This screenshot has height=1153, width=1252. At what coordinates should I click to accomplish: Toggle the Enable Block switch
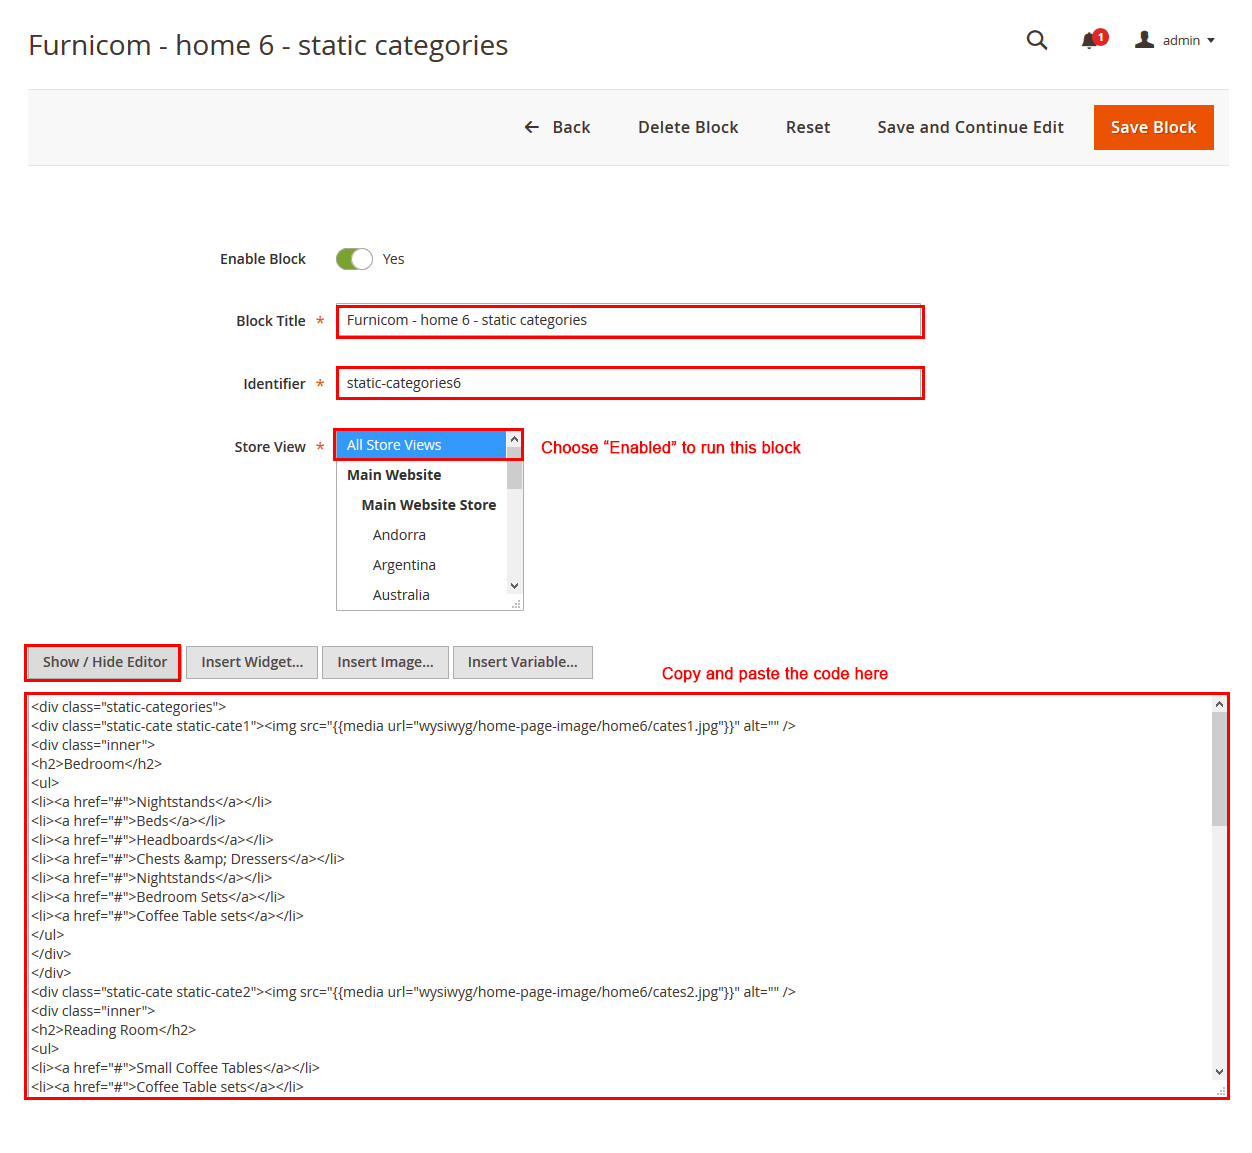coord(354,259)
